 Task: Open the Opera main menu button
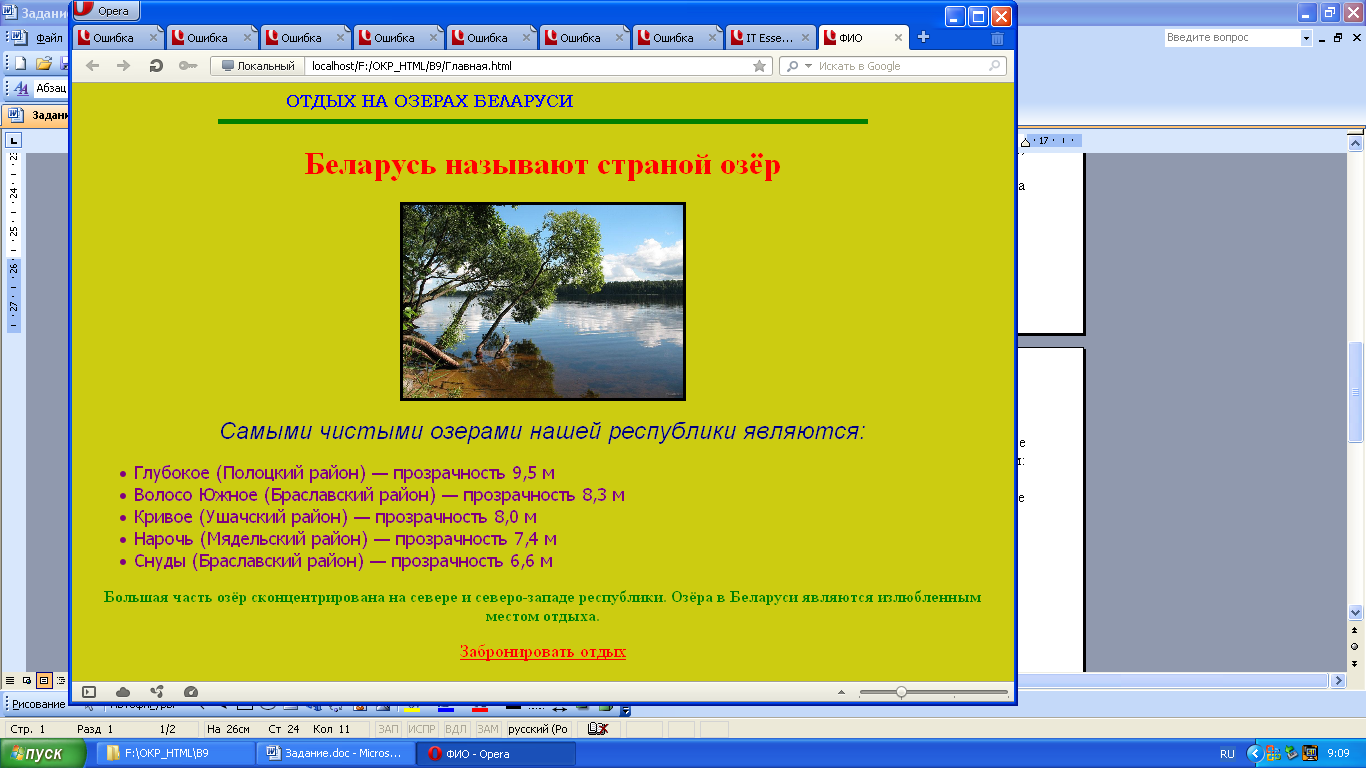(106, 10)
